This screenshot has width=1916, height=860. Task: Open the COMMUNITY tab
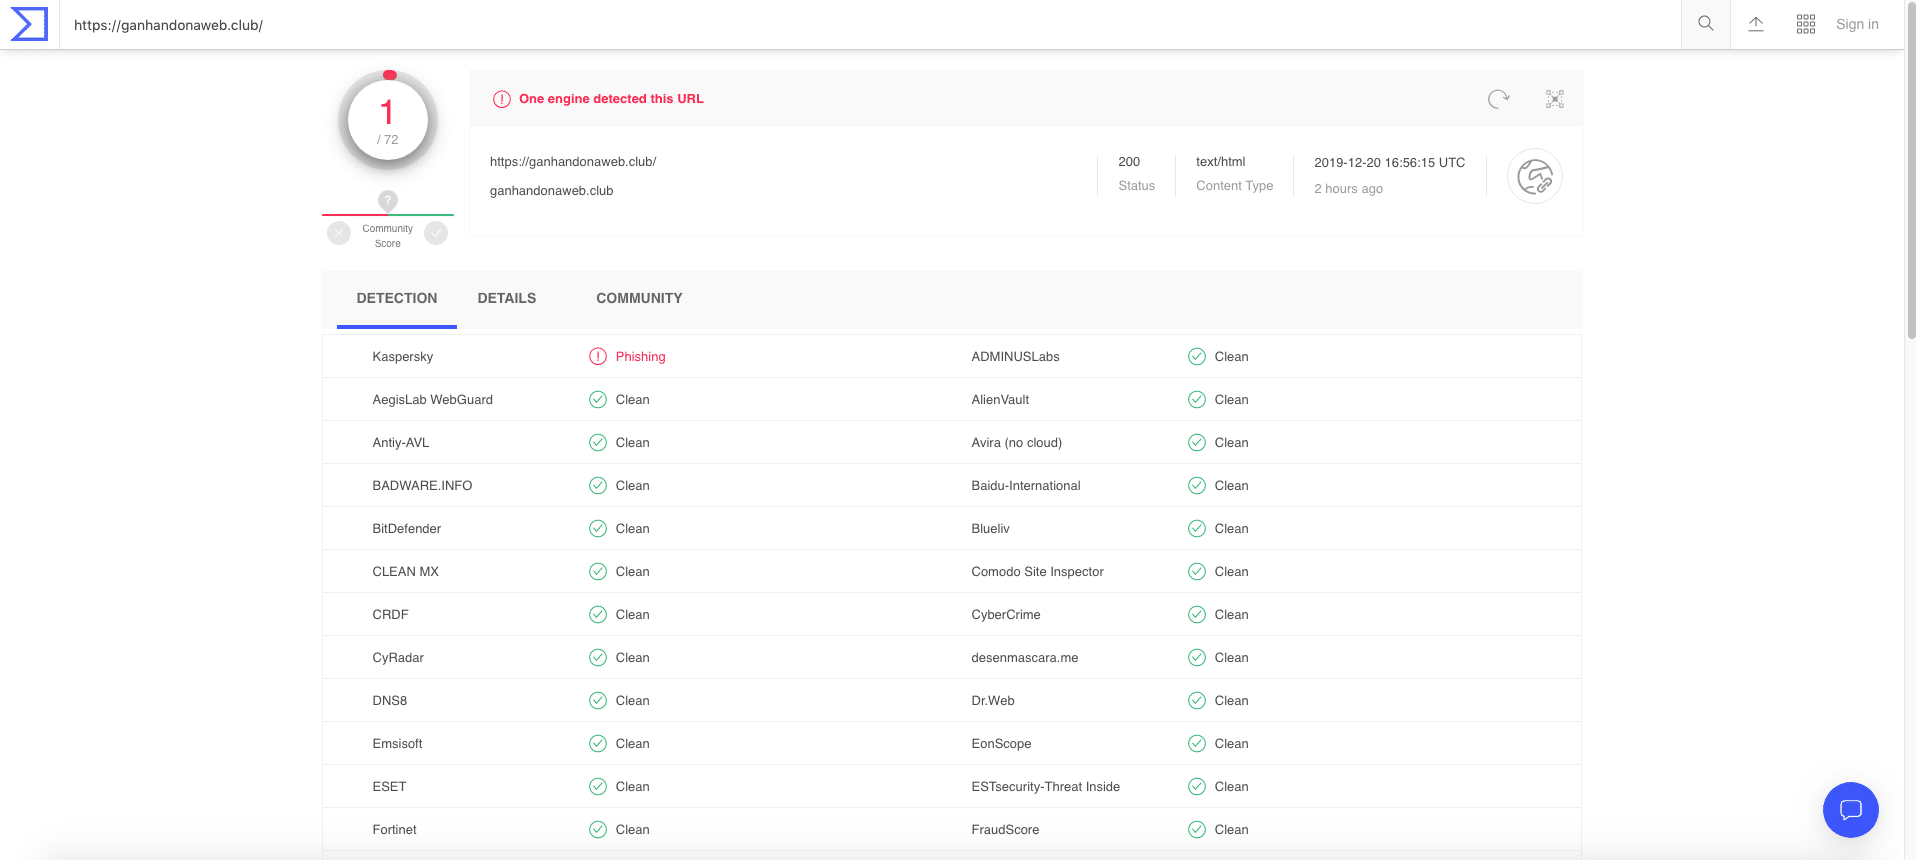pyautogui.click(x=639, y=298)
